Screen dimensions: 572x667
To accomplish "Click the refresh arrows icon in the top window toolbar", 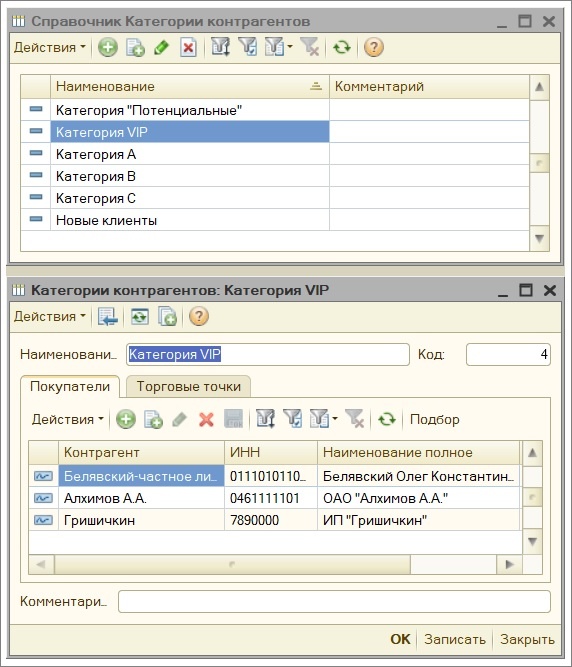I will coord(342,47).
